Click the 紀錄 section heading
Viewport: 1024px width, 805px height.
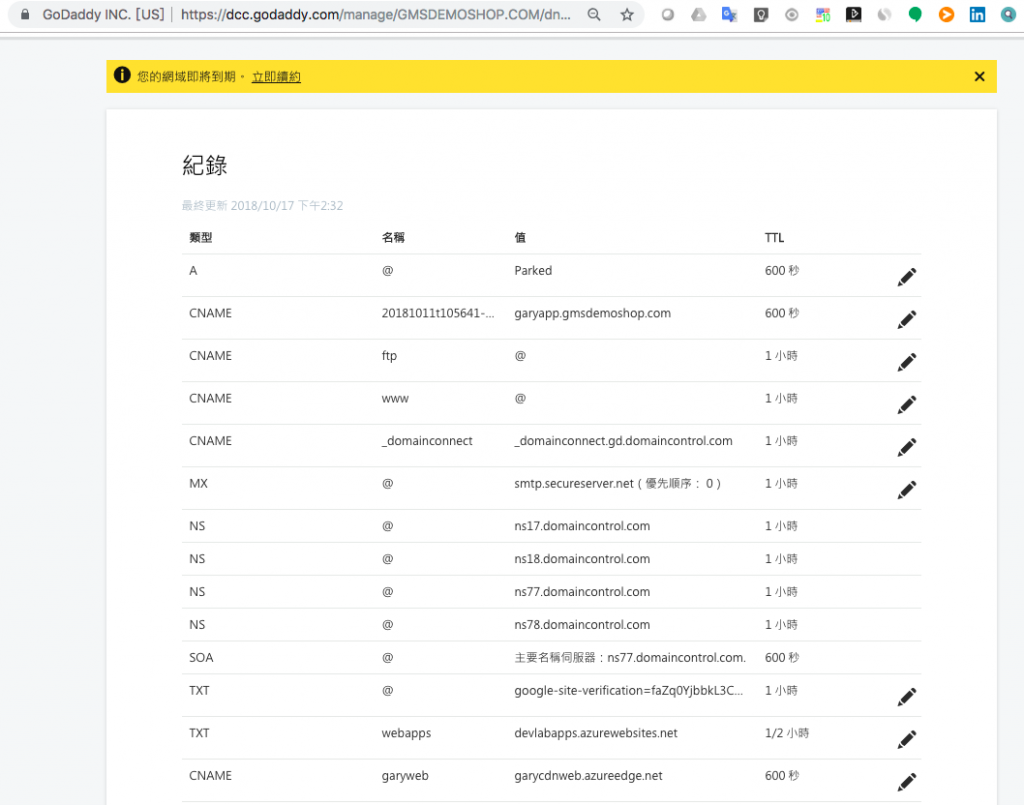pyautogui.click(x=204, y=165)
